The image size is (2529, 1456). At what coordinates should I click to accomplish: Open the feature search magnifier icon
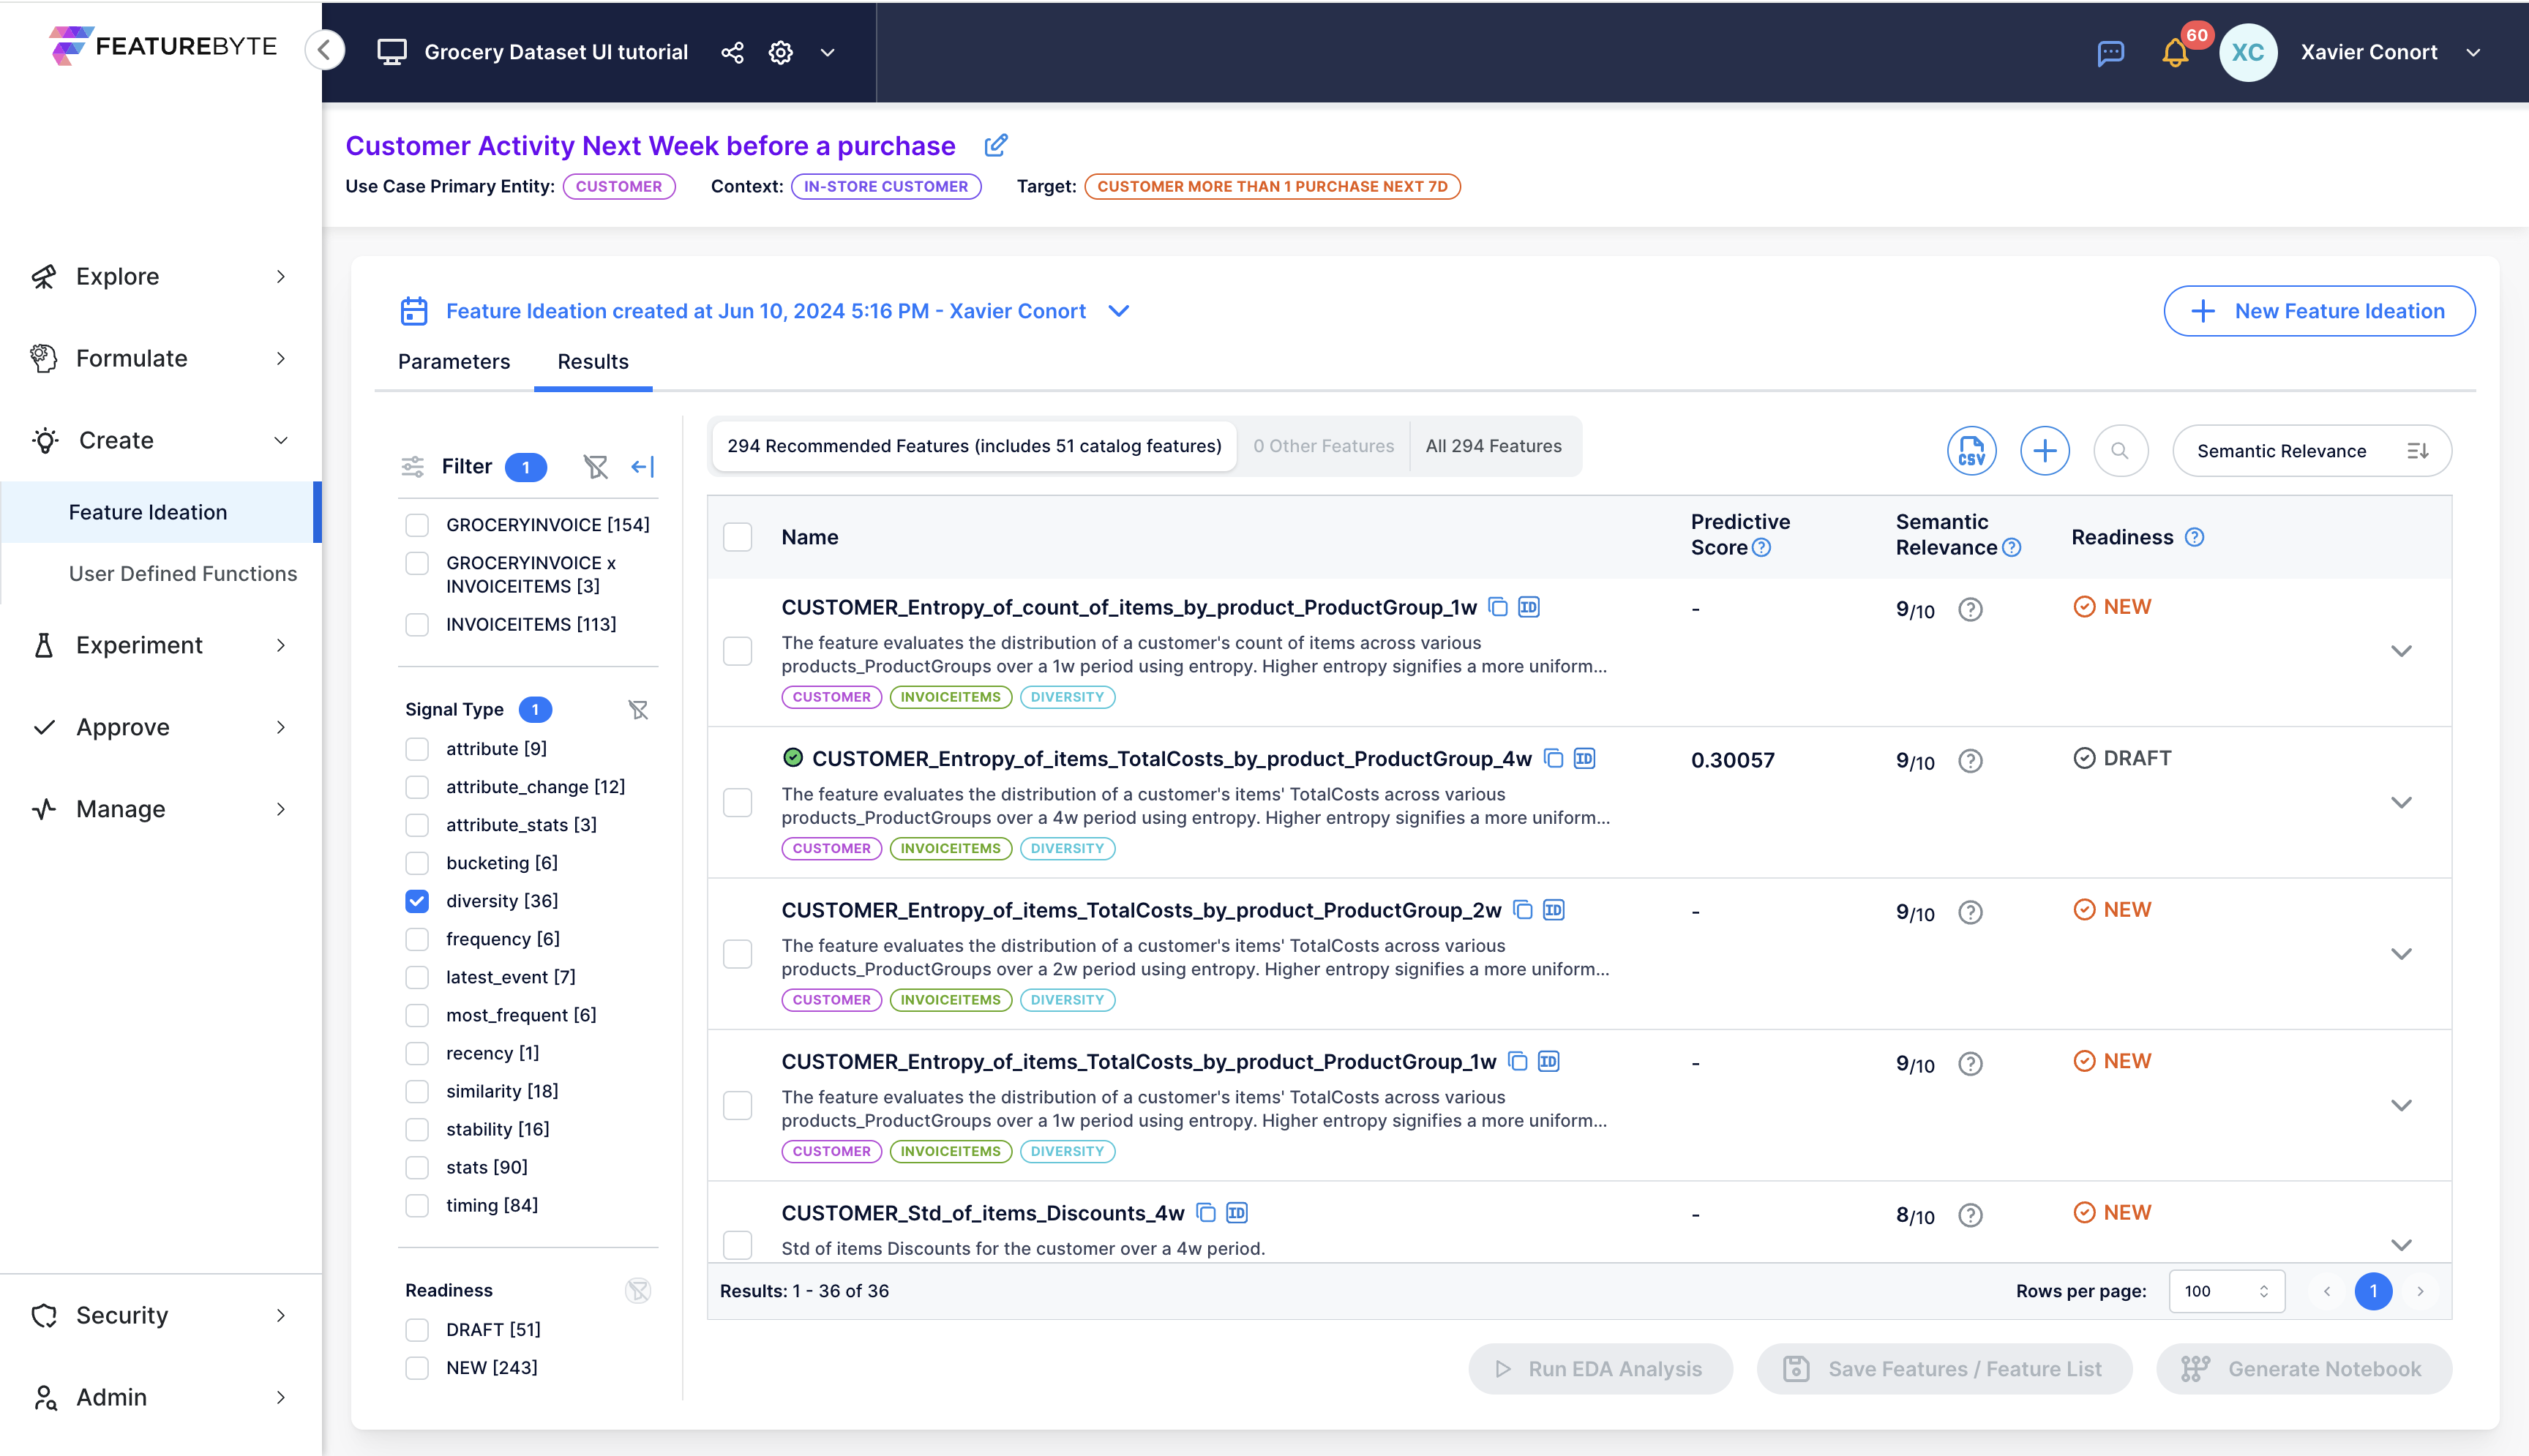(2120, 451)
